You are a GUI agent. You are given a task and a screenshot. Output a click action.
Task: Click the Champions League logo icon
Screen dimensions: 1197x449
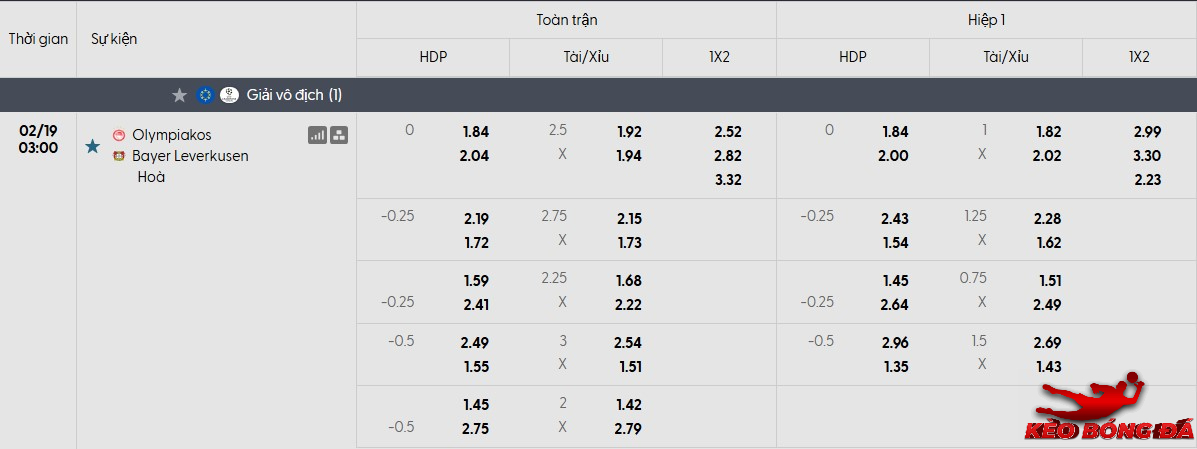tap(229, 95)
